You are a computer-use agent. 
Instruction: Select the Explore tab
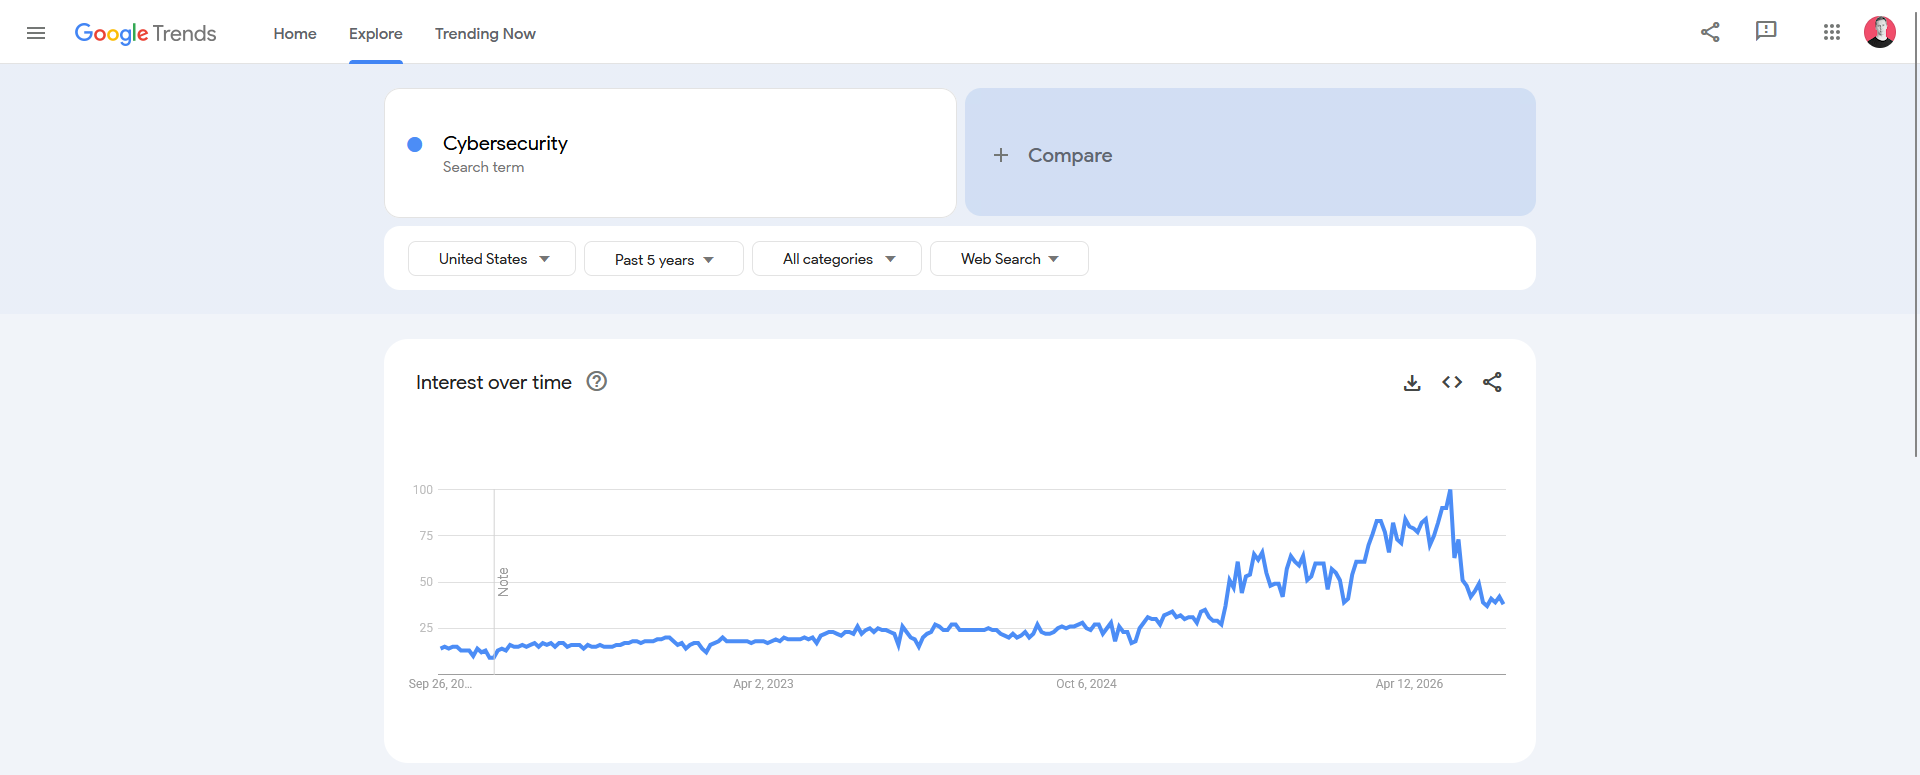[x=376, y=33]
